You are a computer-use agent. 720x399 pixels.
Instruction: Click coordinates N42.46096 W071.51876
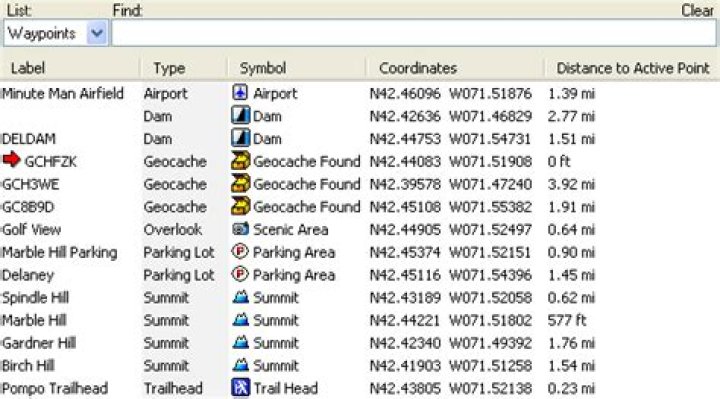tap(450, 94)
